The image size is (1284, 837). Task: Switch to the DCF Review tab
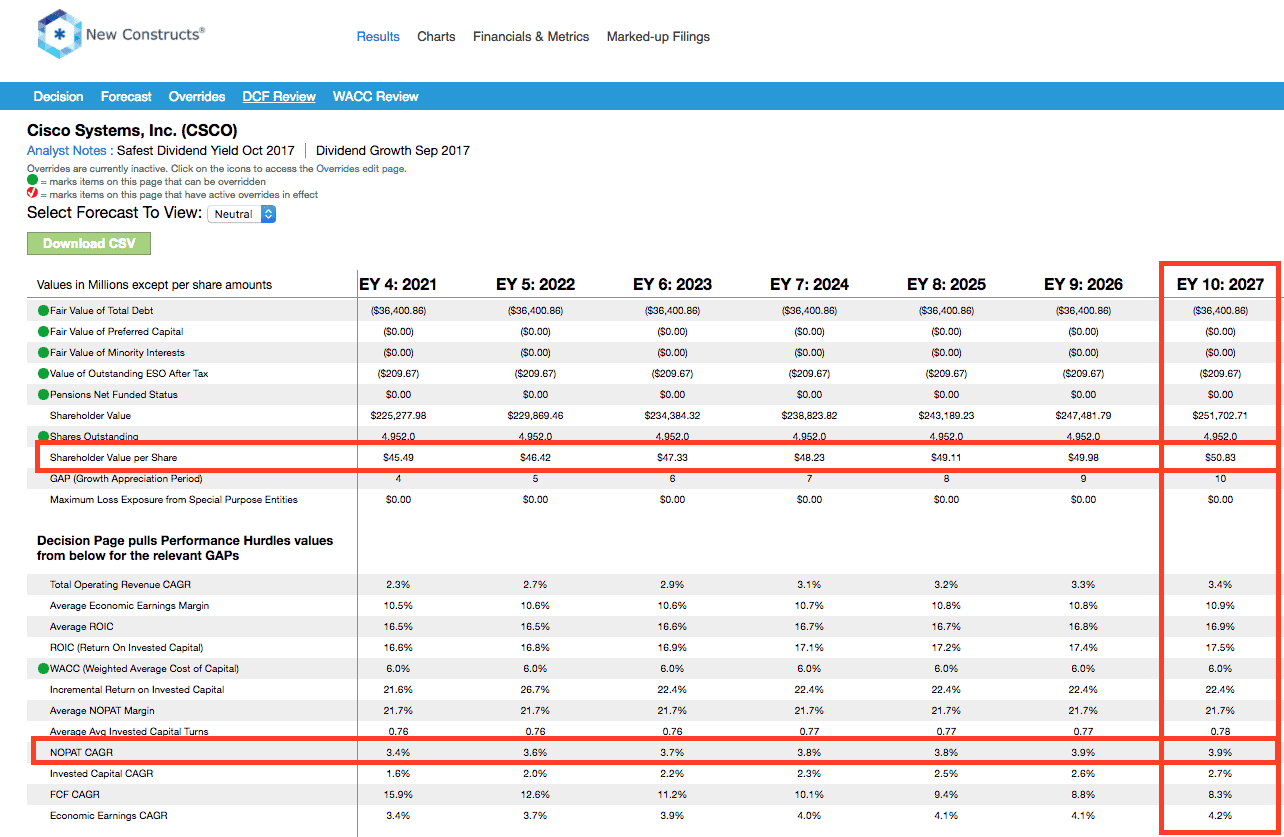tap(279, 97)
